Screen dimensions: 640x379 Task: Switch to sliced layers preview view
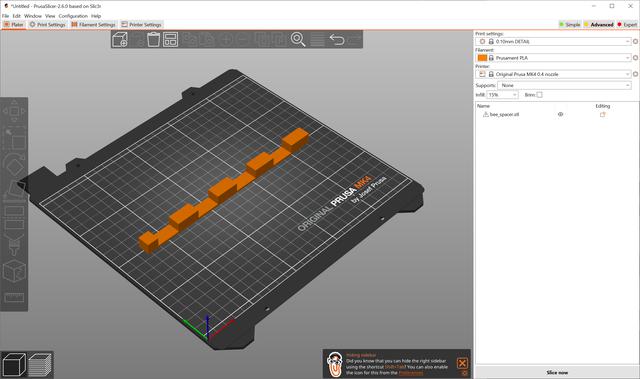(40, 364)
